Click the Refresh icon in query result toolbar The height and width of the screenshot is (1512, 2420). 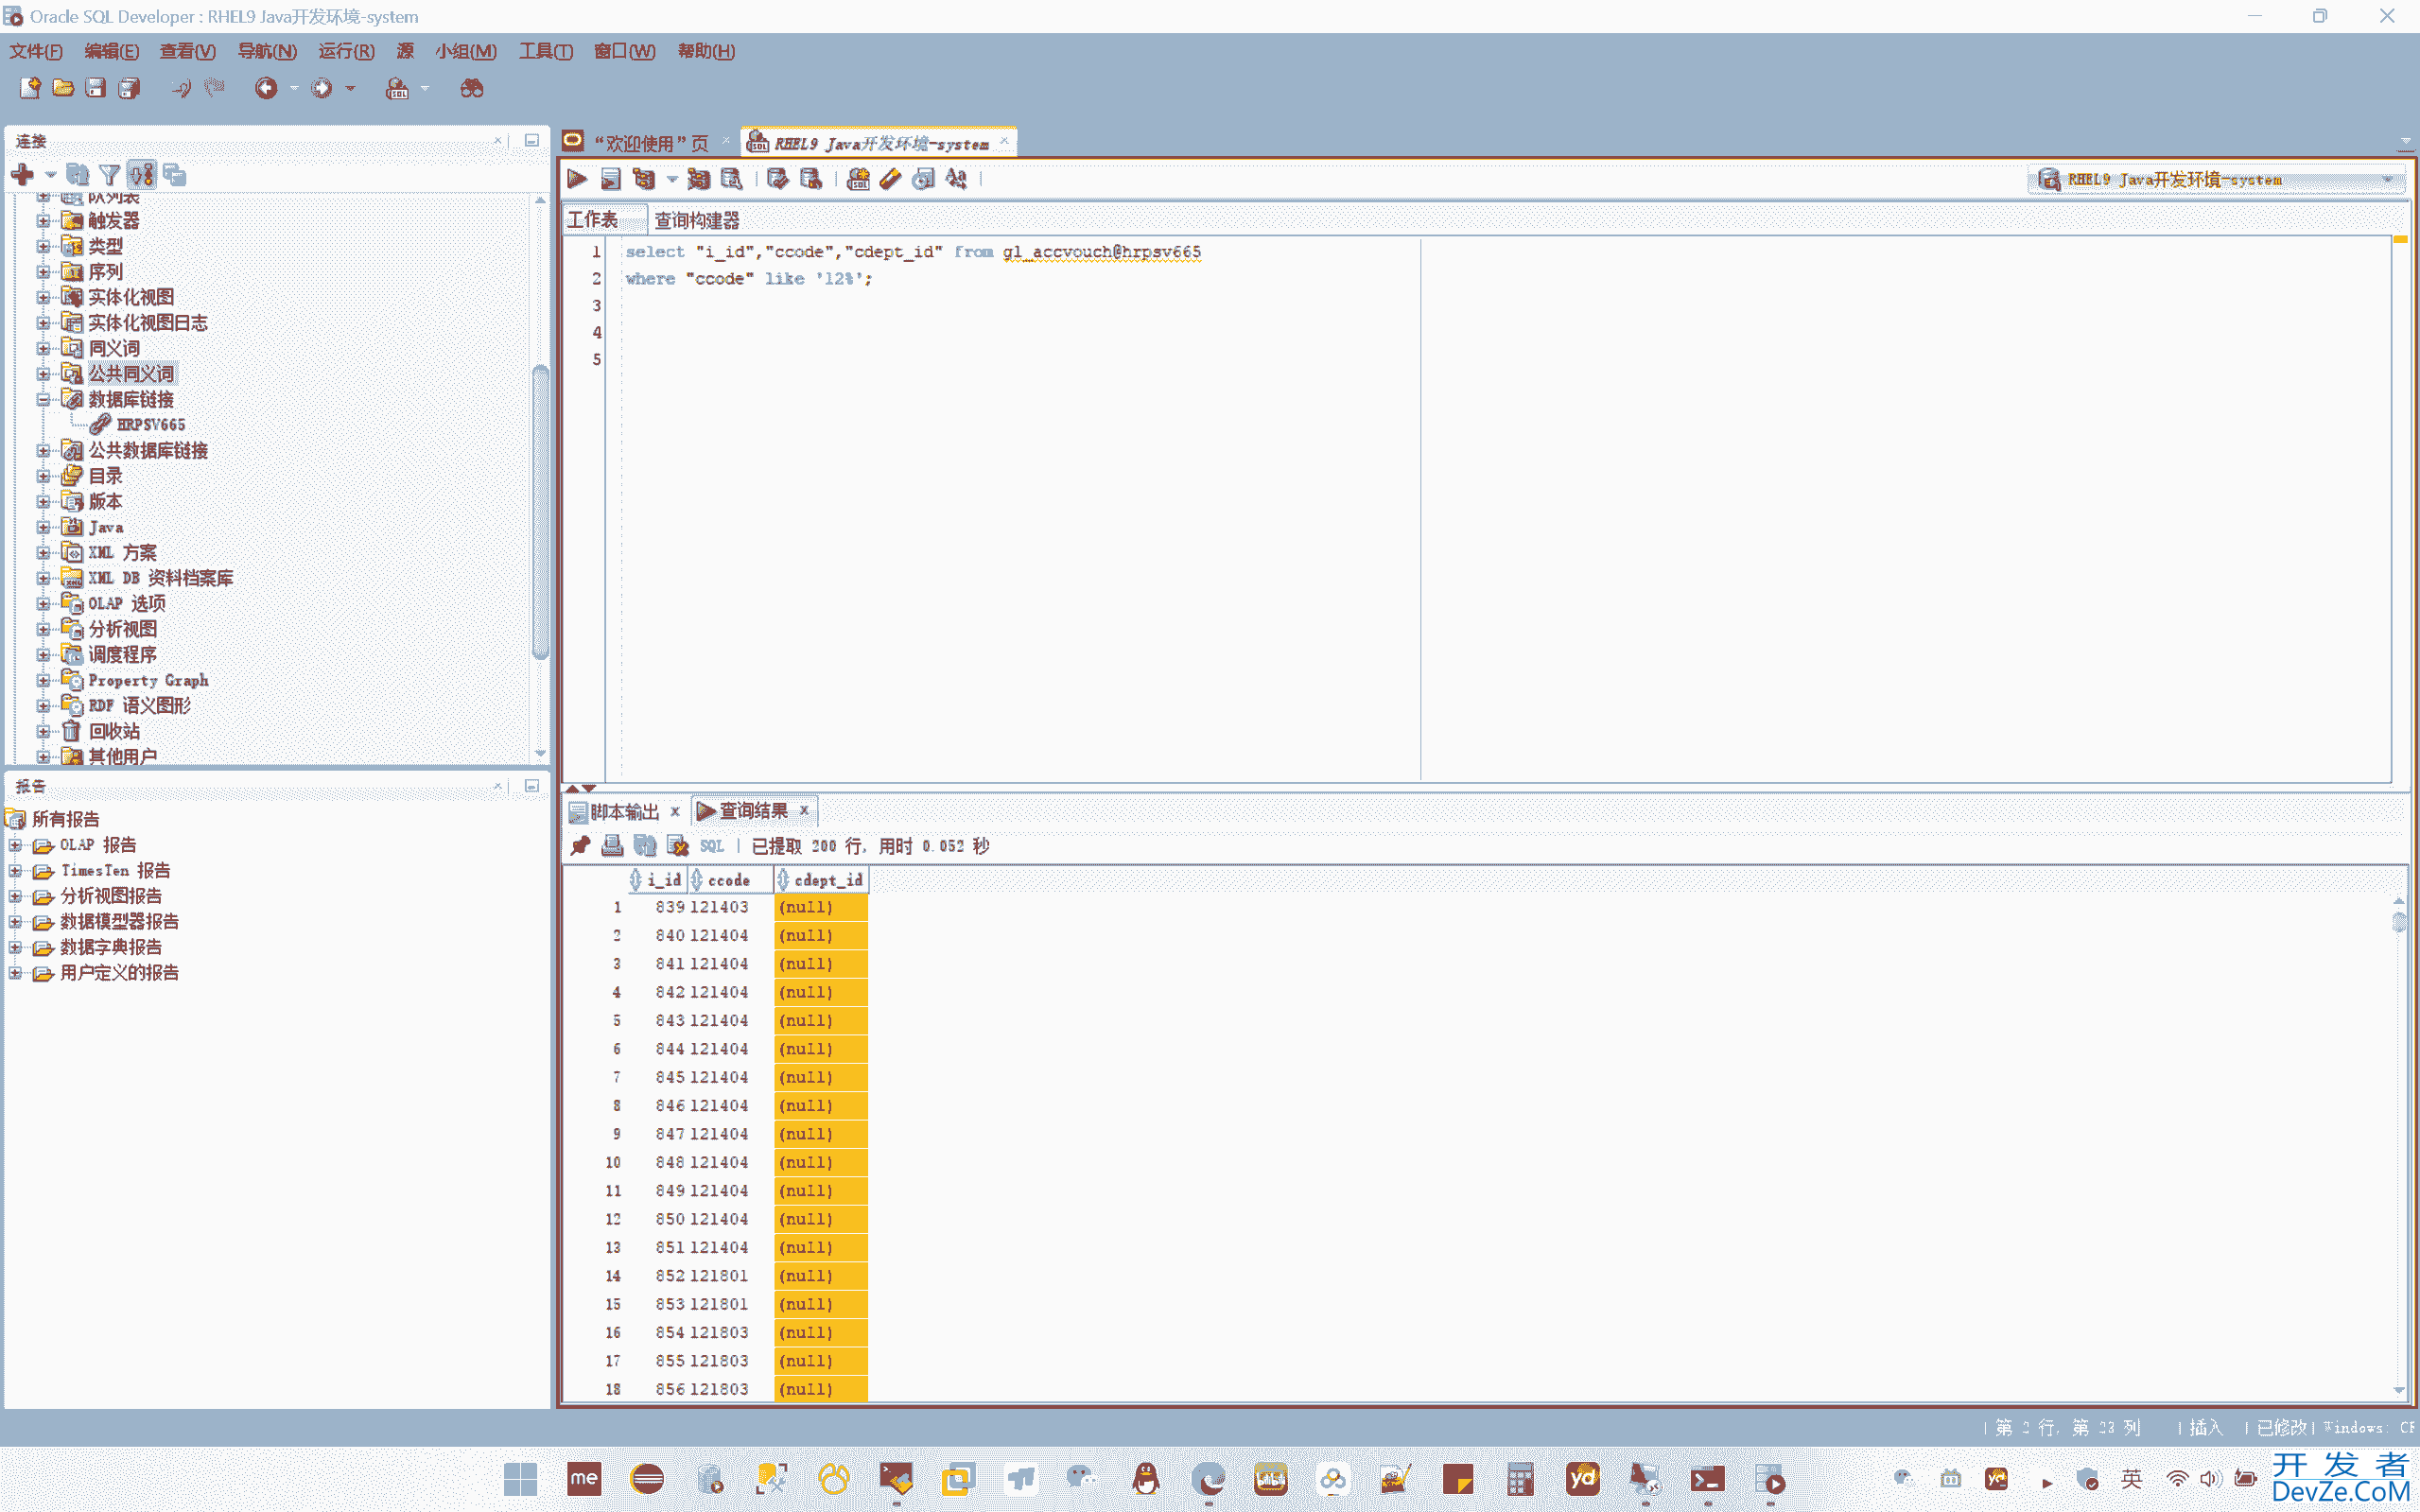(645, 846)
